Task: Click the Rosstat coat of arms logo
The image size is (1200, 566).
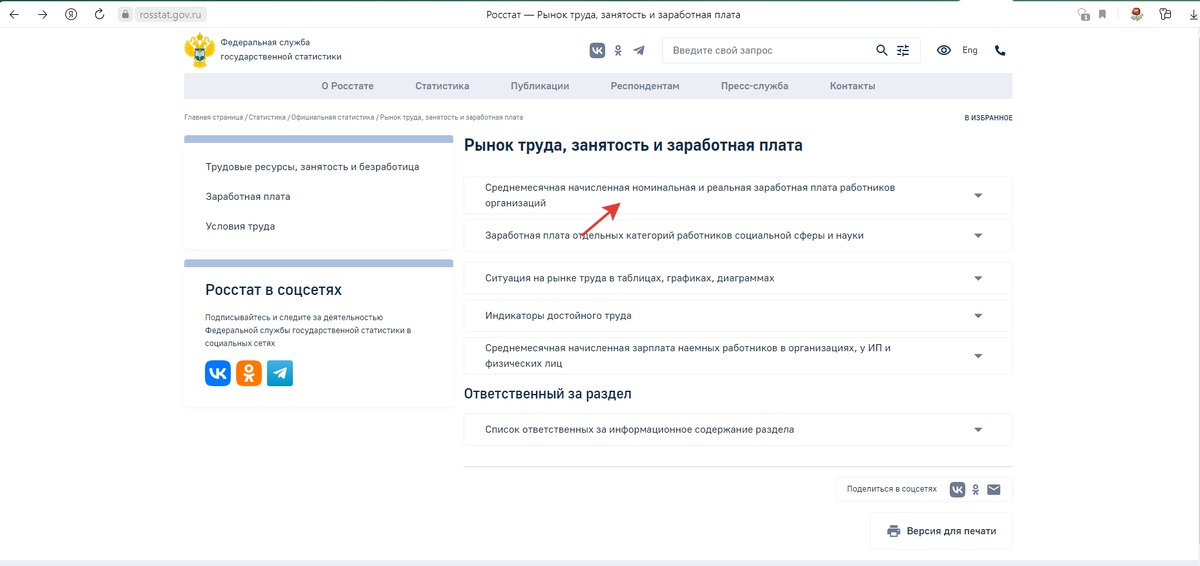Action: click(199, 50)
